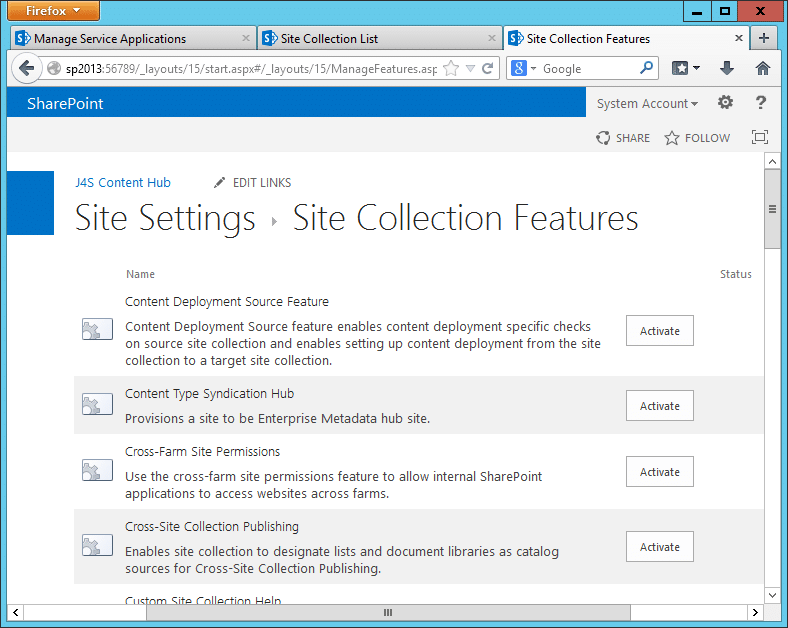
Task: Click the vertical scrollbar up arrow
Action: coord(772,161)
